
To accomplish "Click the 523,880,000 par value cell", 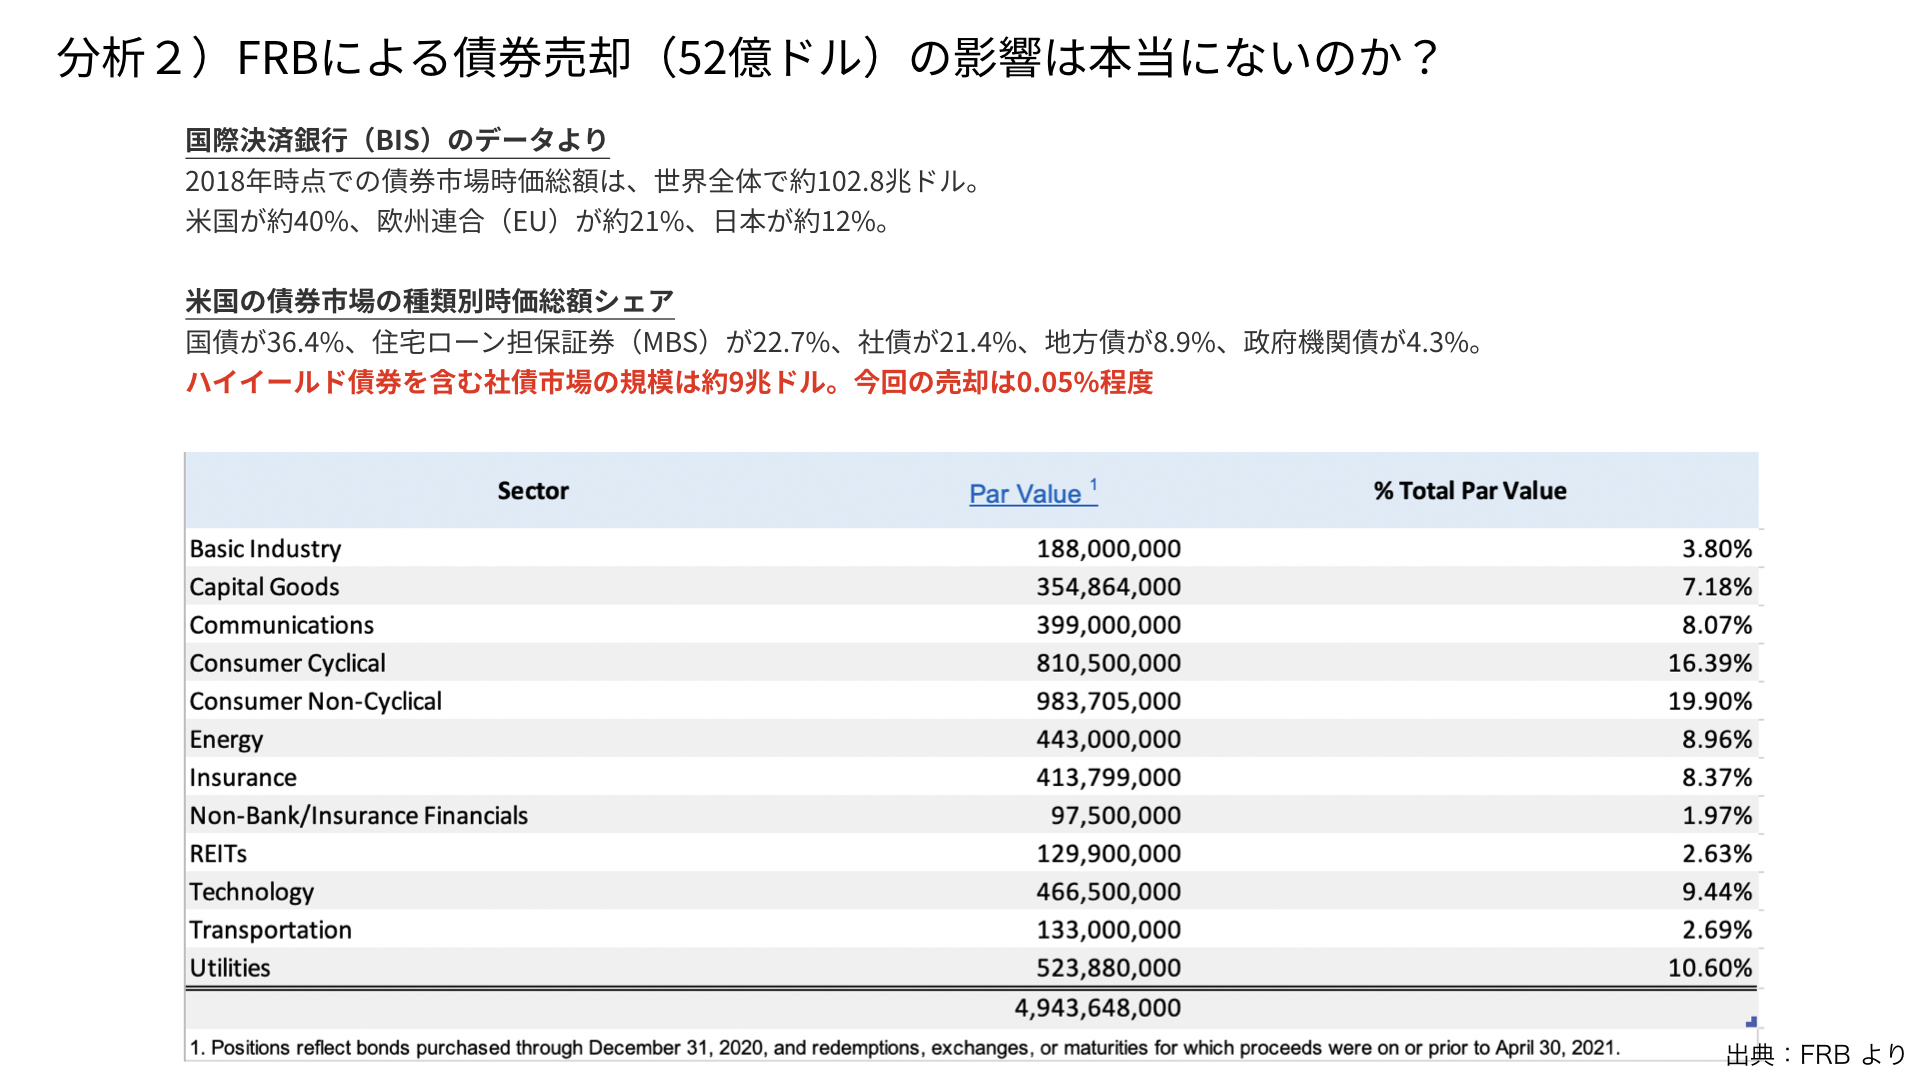I will click(1108, 968).
